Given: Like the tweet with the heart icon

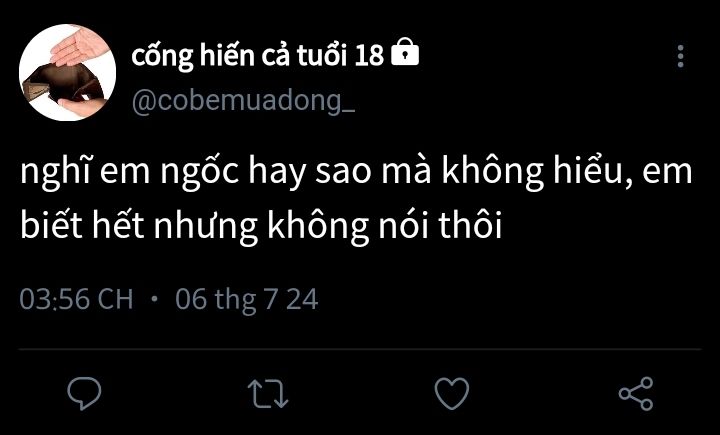Looking at the screenshot, I should [x=452, y=393].
